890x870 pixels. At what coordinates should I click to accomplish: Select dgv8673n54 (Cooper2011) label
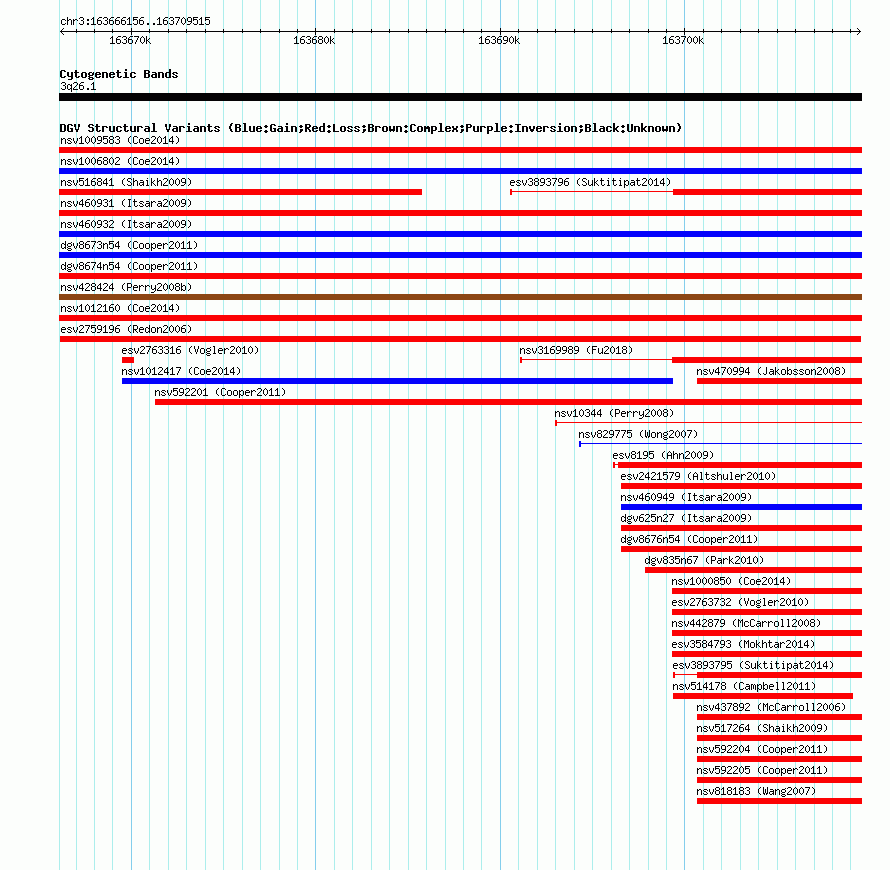pos(129,245)
